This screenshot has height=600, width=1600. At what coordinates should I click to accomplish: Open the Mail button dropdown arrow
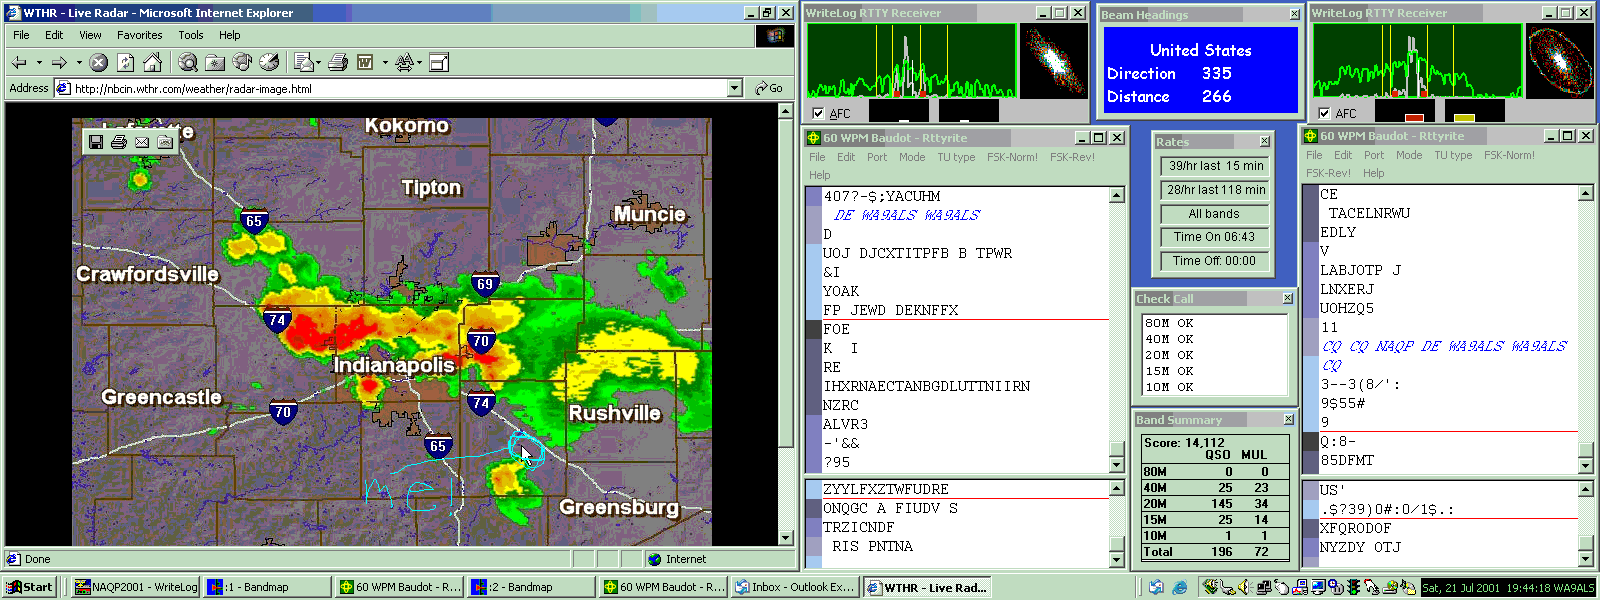click(x=318, y=62)
